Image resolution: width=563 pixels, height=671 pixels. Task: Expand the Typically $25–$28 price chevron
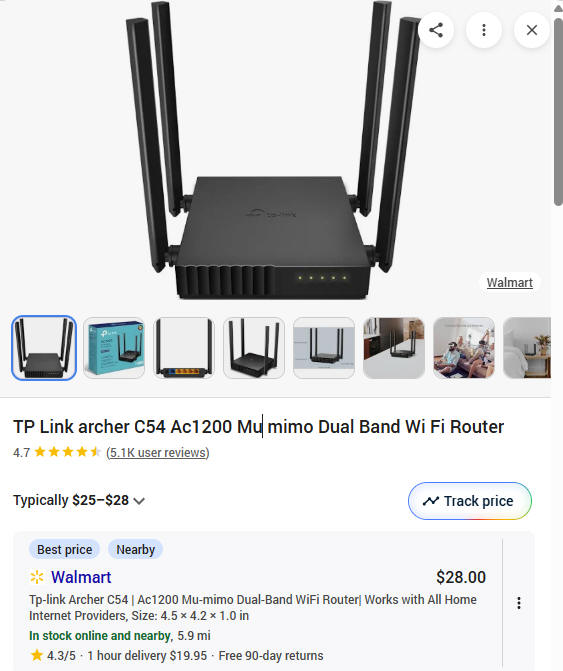coord(139,501)
